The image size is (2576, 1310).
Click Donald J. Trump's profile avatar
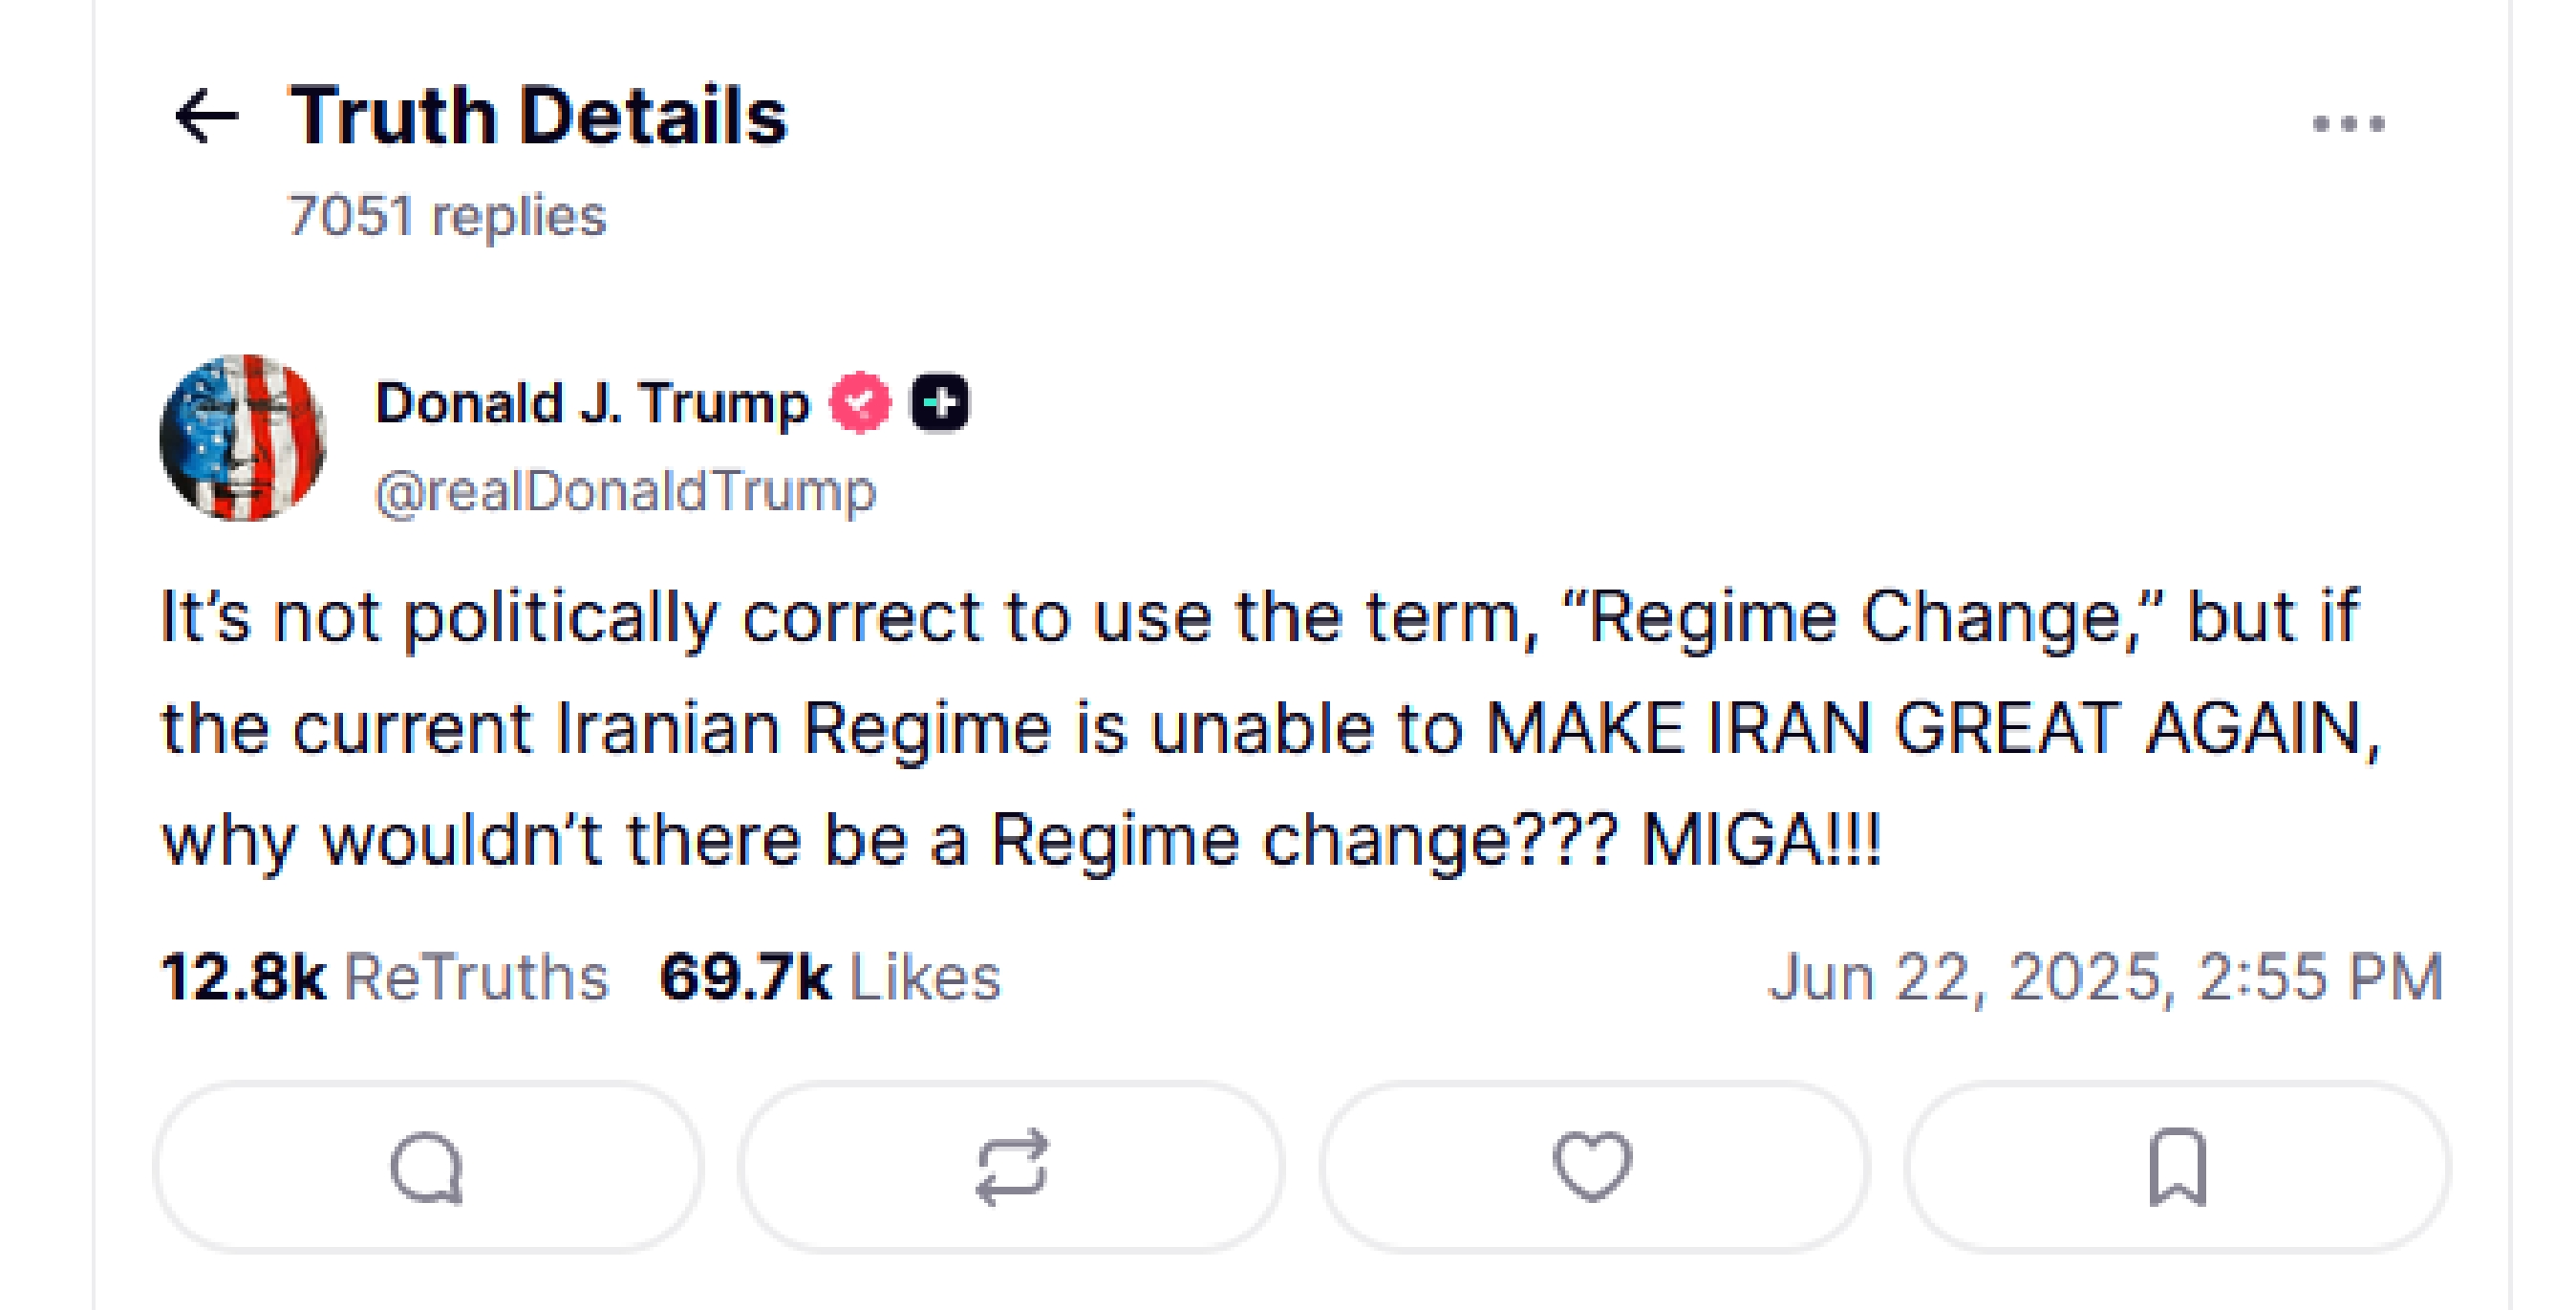[243, 437]
